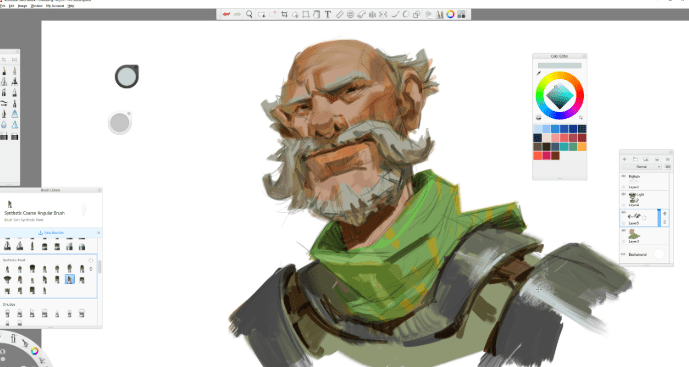Click the Background layer color circle

pyautogui.click(x=659, y=254)
